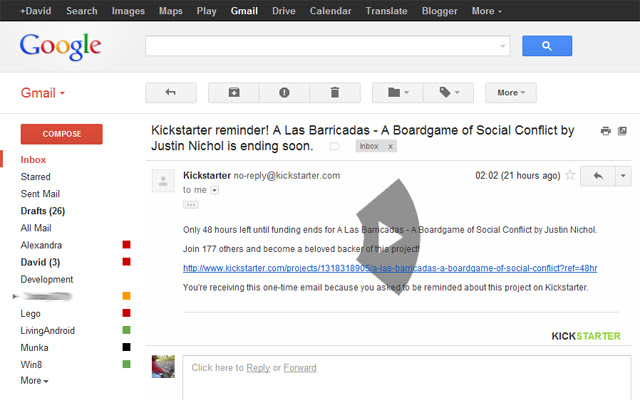This screenshot has width=640, height=400.
Task: Click the no-reply@kickstarter.com sender address
Action: (287, 176)
